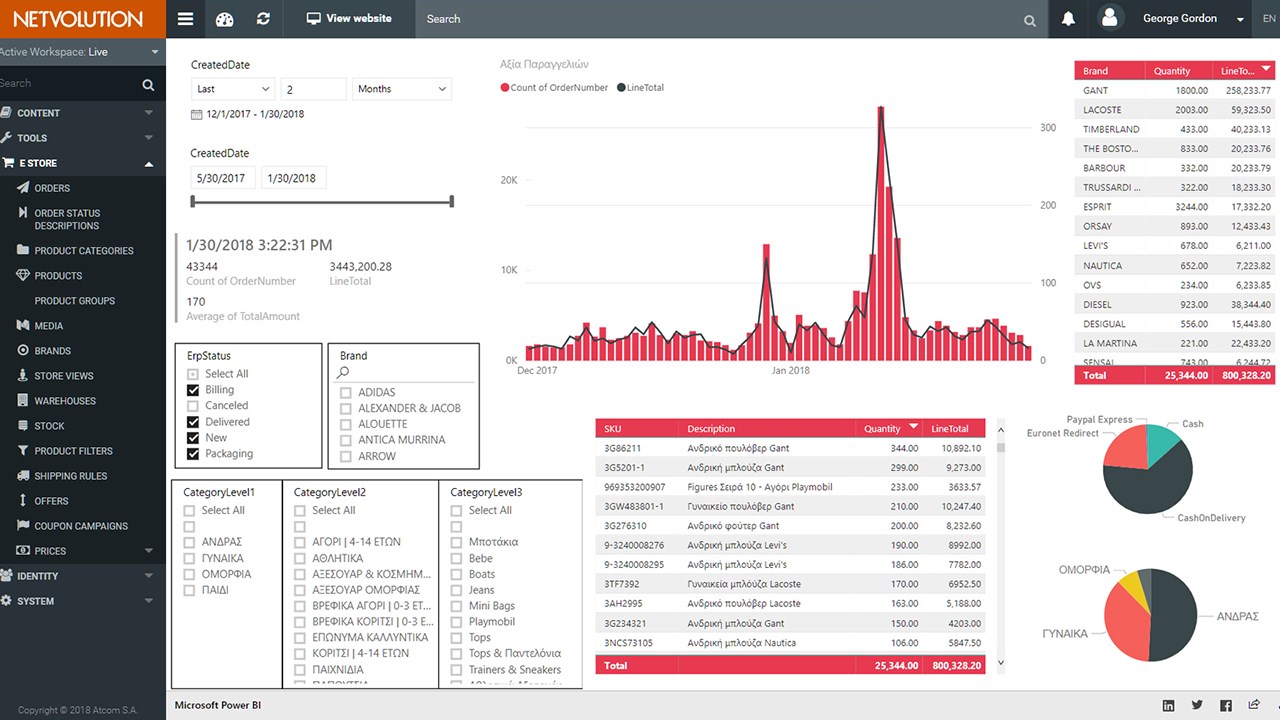Image resolution: width=1280 pixels, height=720 pixels.
Task: Open the Media menu item
Action: point(49,326)
